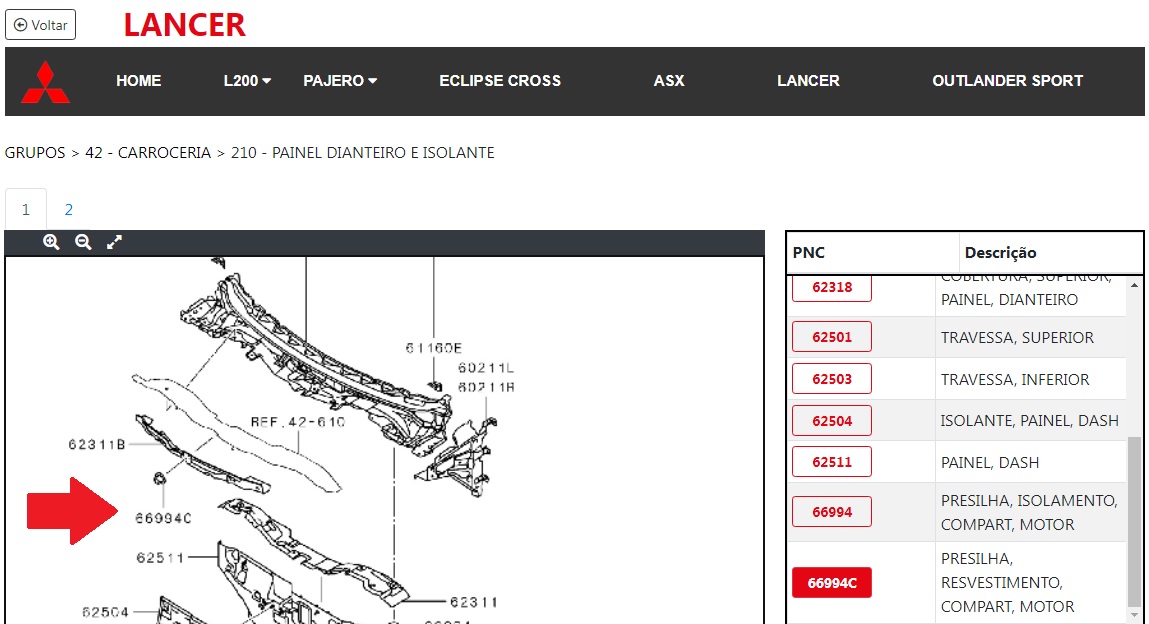
Task: Click PNC 62504 insulator button
Action: point(831,421)
